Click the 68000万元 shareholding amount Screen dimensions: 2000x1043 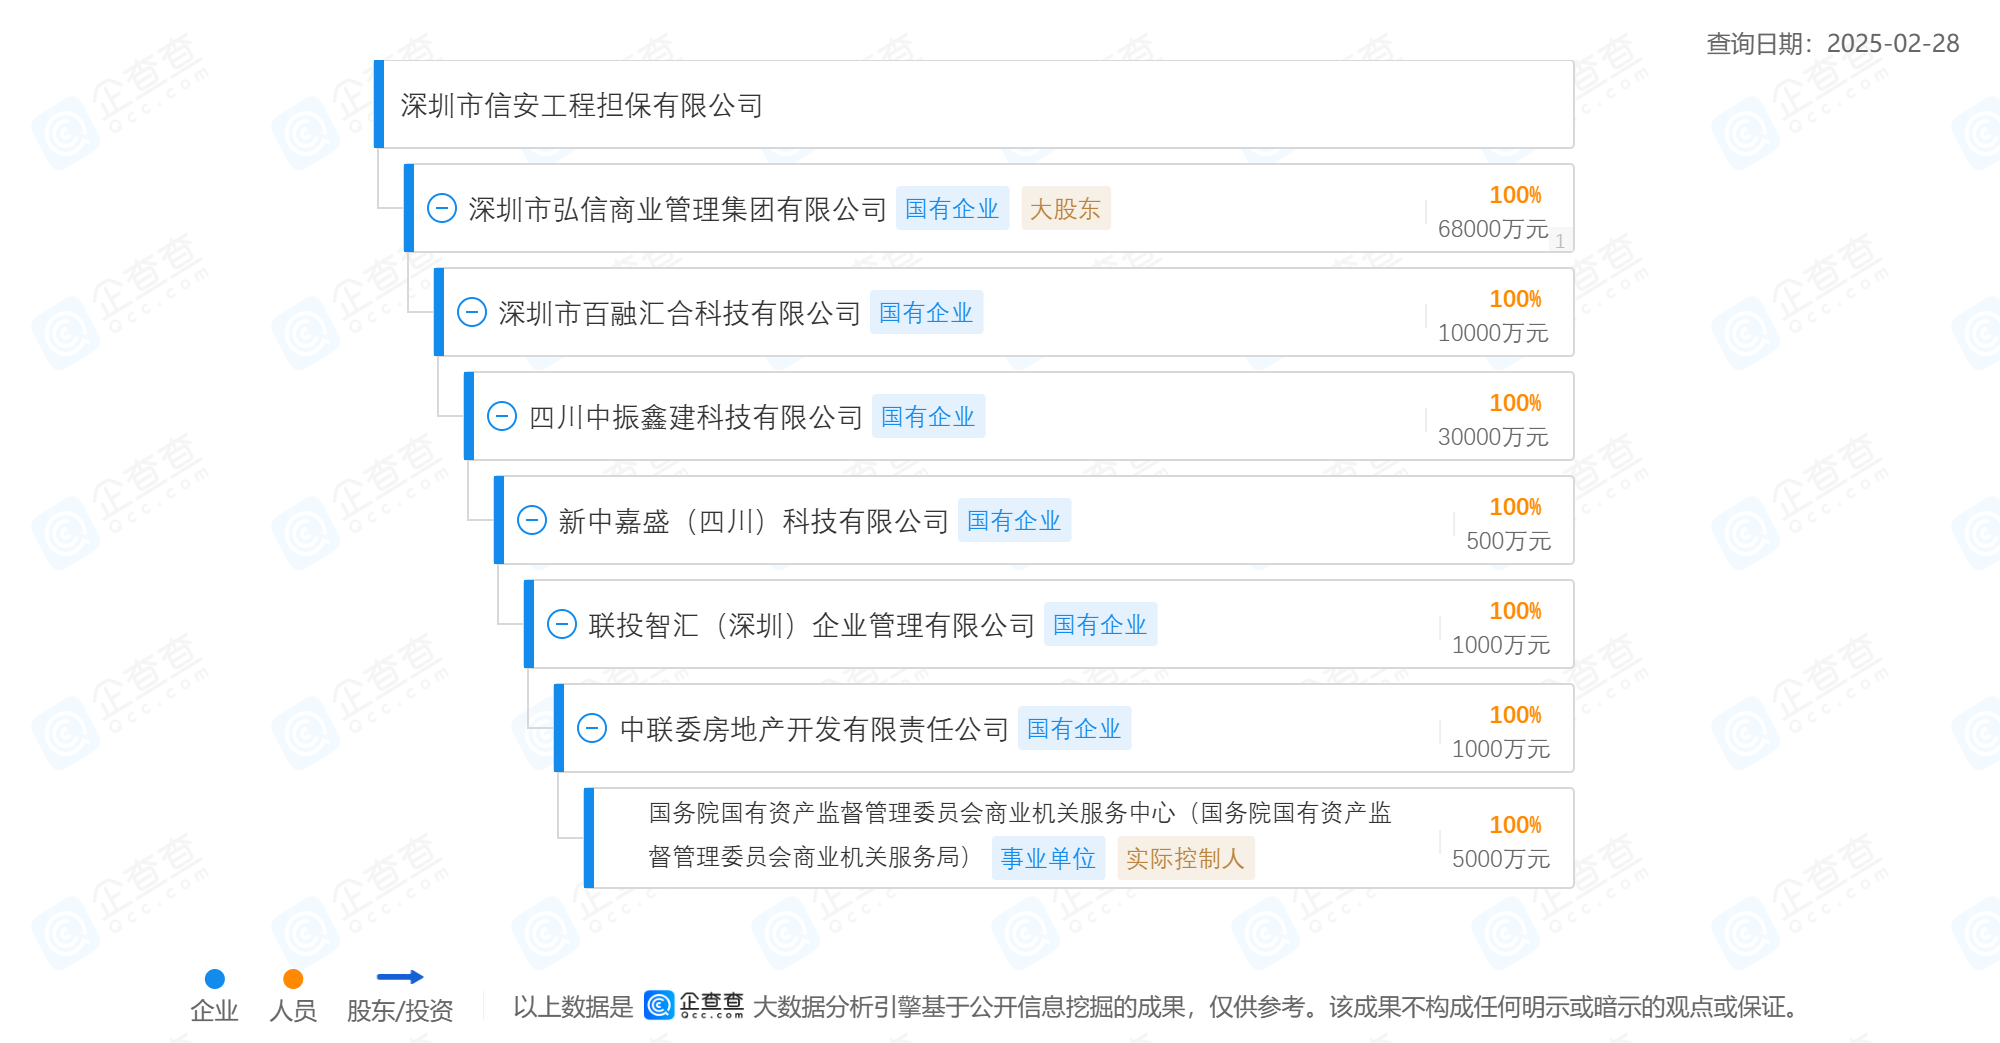coord(1492,229)
